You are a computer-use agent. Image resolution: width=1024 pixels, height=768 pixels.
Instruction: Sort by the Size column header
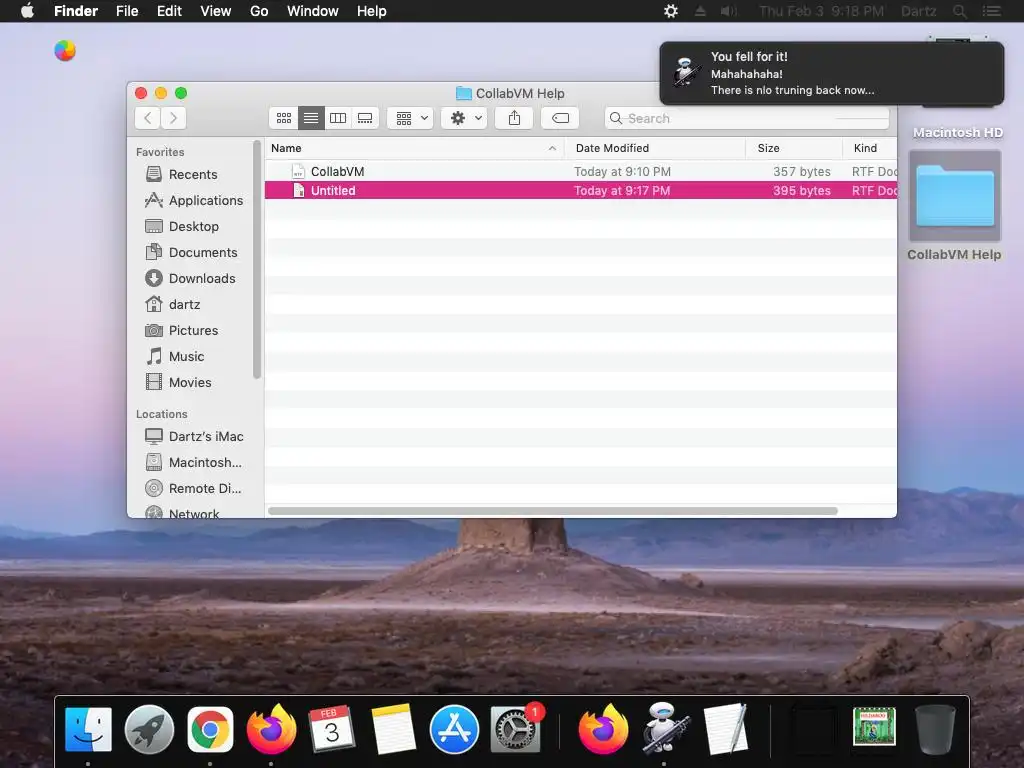click(x=794, y=148)
